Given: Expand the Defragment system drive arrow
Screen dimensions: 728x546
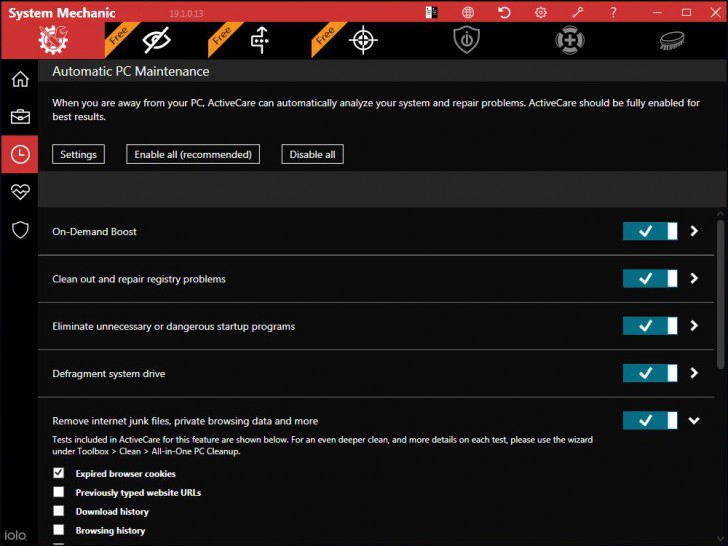Looking at the screenshot, I should pyautogui.click(x=694, y=373).
